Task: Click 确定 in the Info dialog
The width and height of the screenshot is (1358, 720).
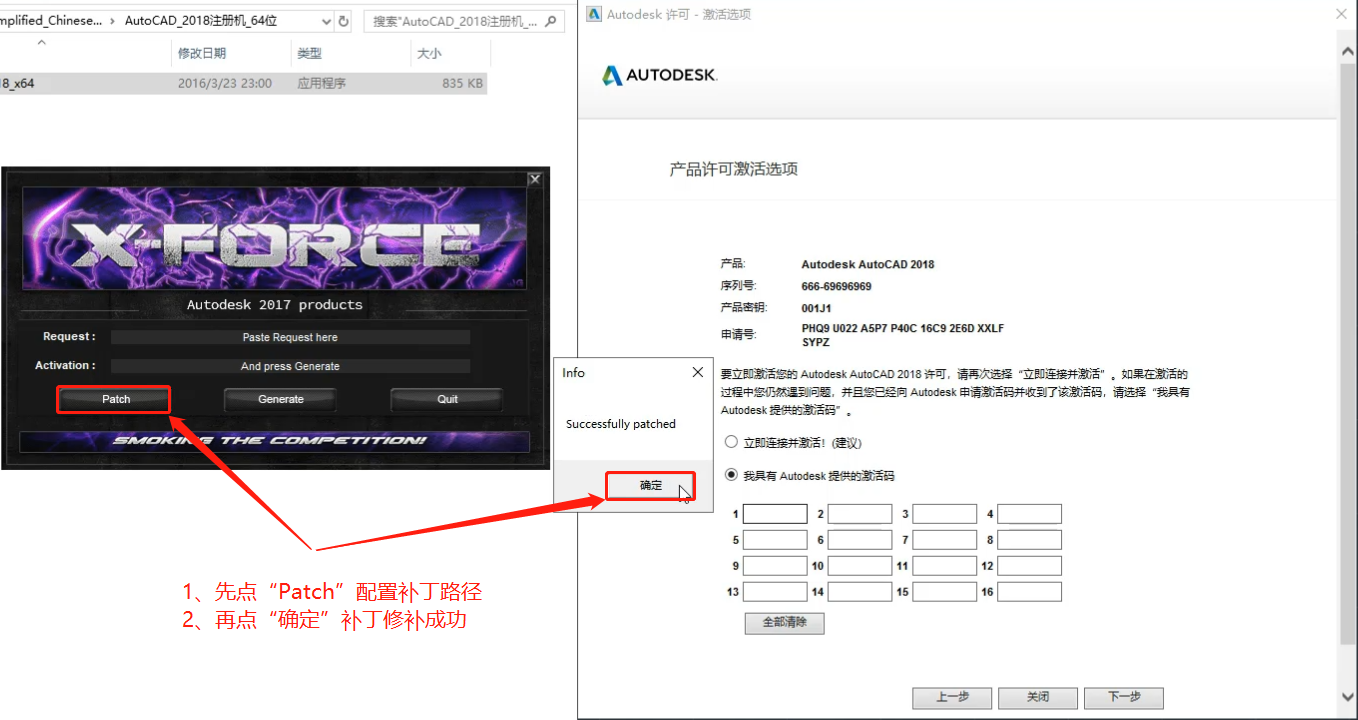Action: (x=649, y=485)
